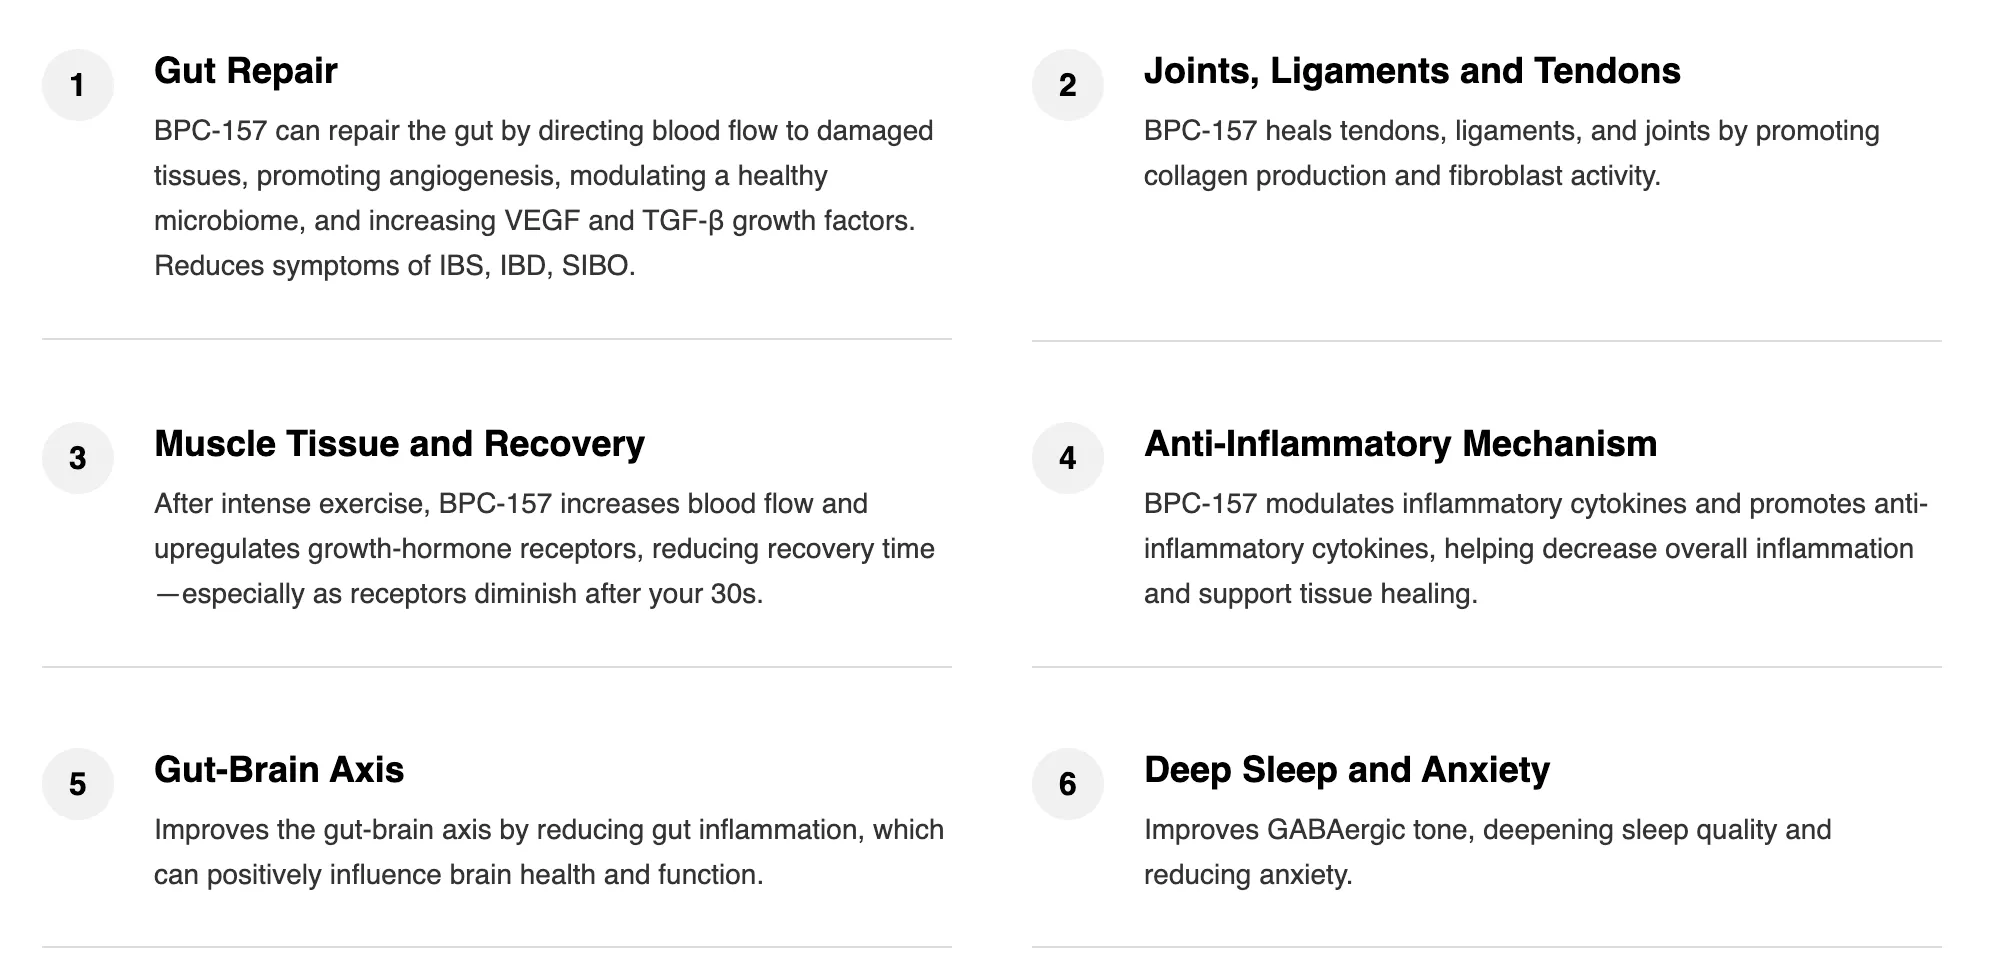2012x976 pixels.
Task: Click the GABAergic tone description text
Action: (1487, 852)
